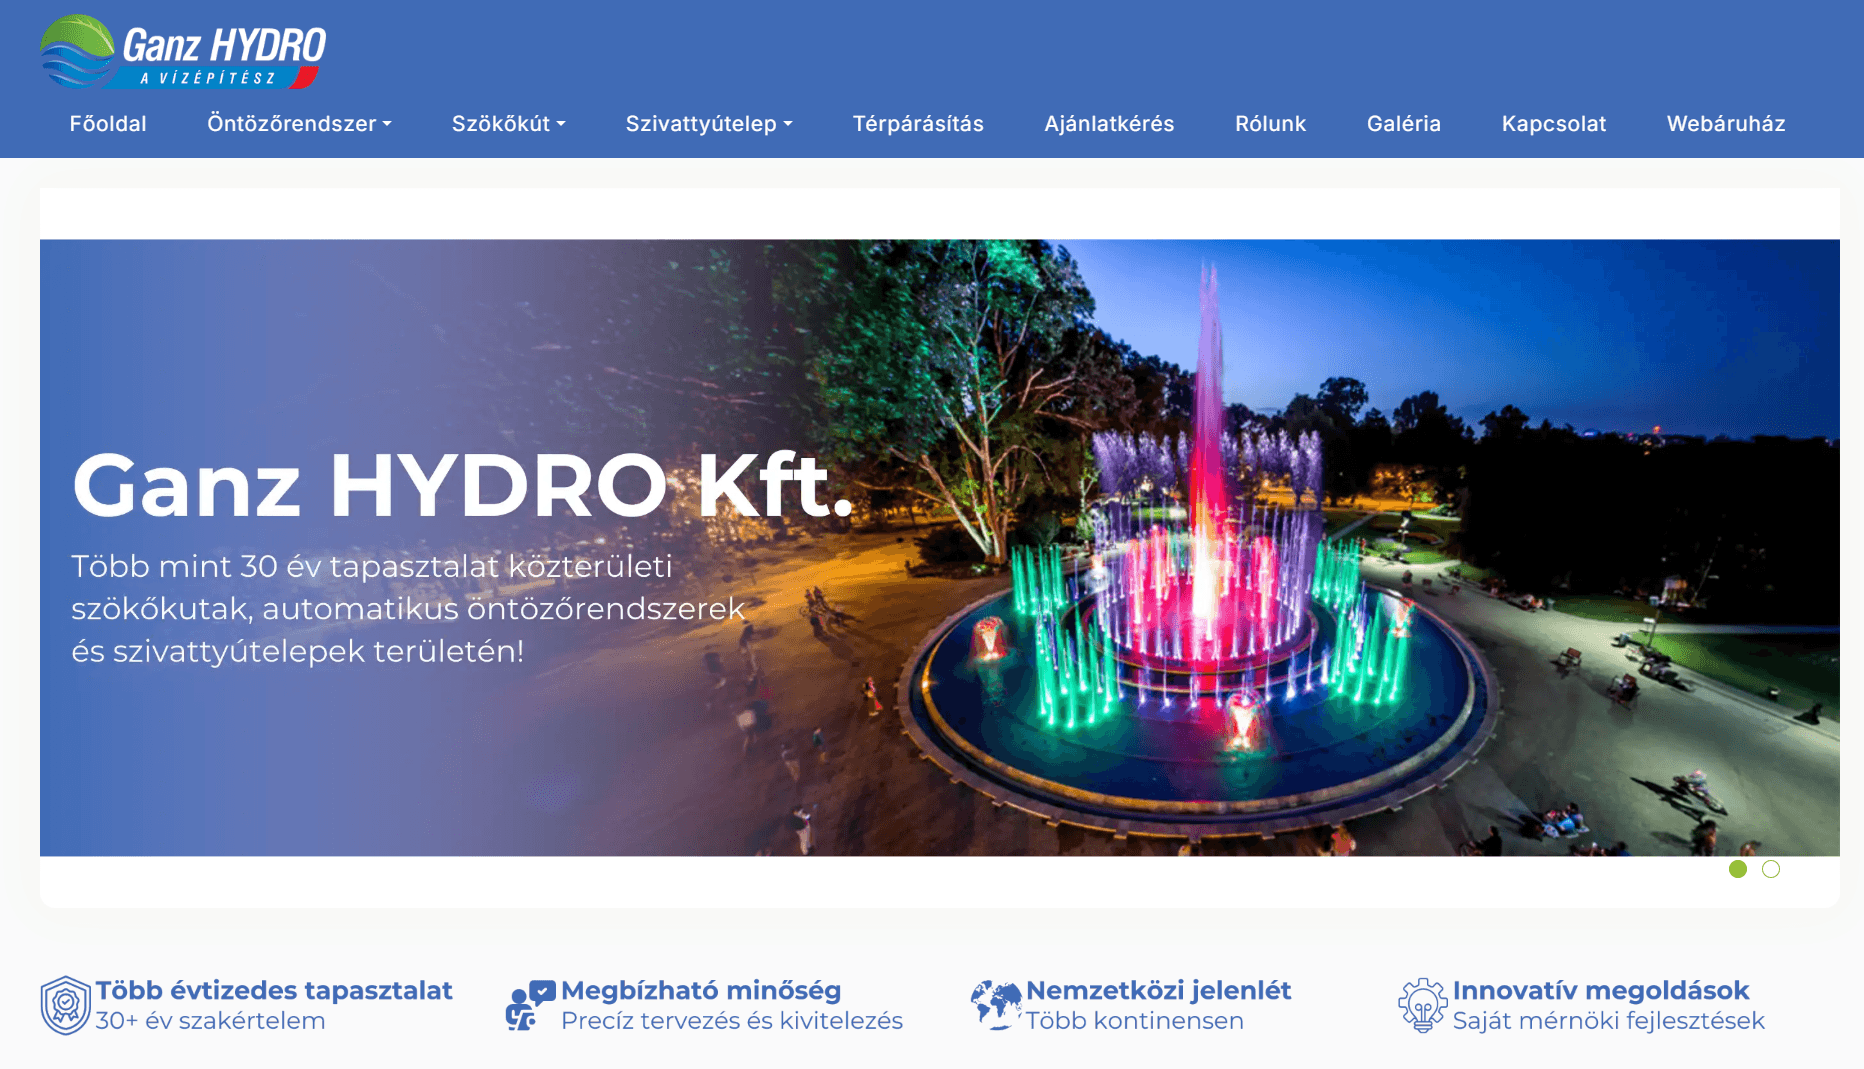Click the Több kontinensen text
Viewport: 1864px width, 1069px height.
pyautogui.click(x=1135, y=1021)
